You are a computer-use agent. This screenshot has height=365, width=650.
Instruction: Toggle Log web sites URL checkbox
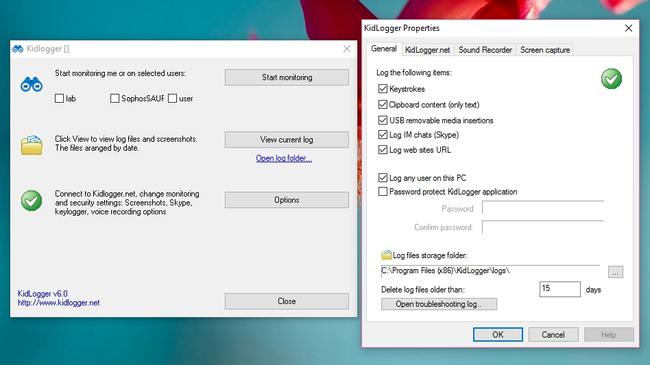(383, 150)
